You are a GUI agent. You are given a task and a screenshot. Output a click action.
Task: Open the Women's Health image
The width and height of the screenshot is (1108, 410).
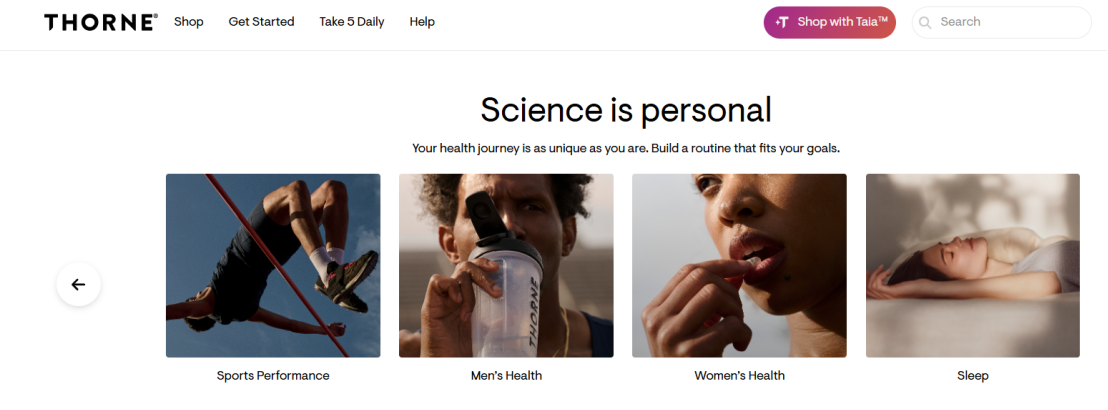coord(739,266)
